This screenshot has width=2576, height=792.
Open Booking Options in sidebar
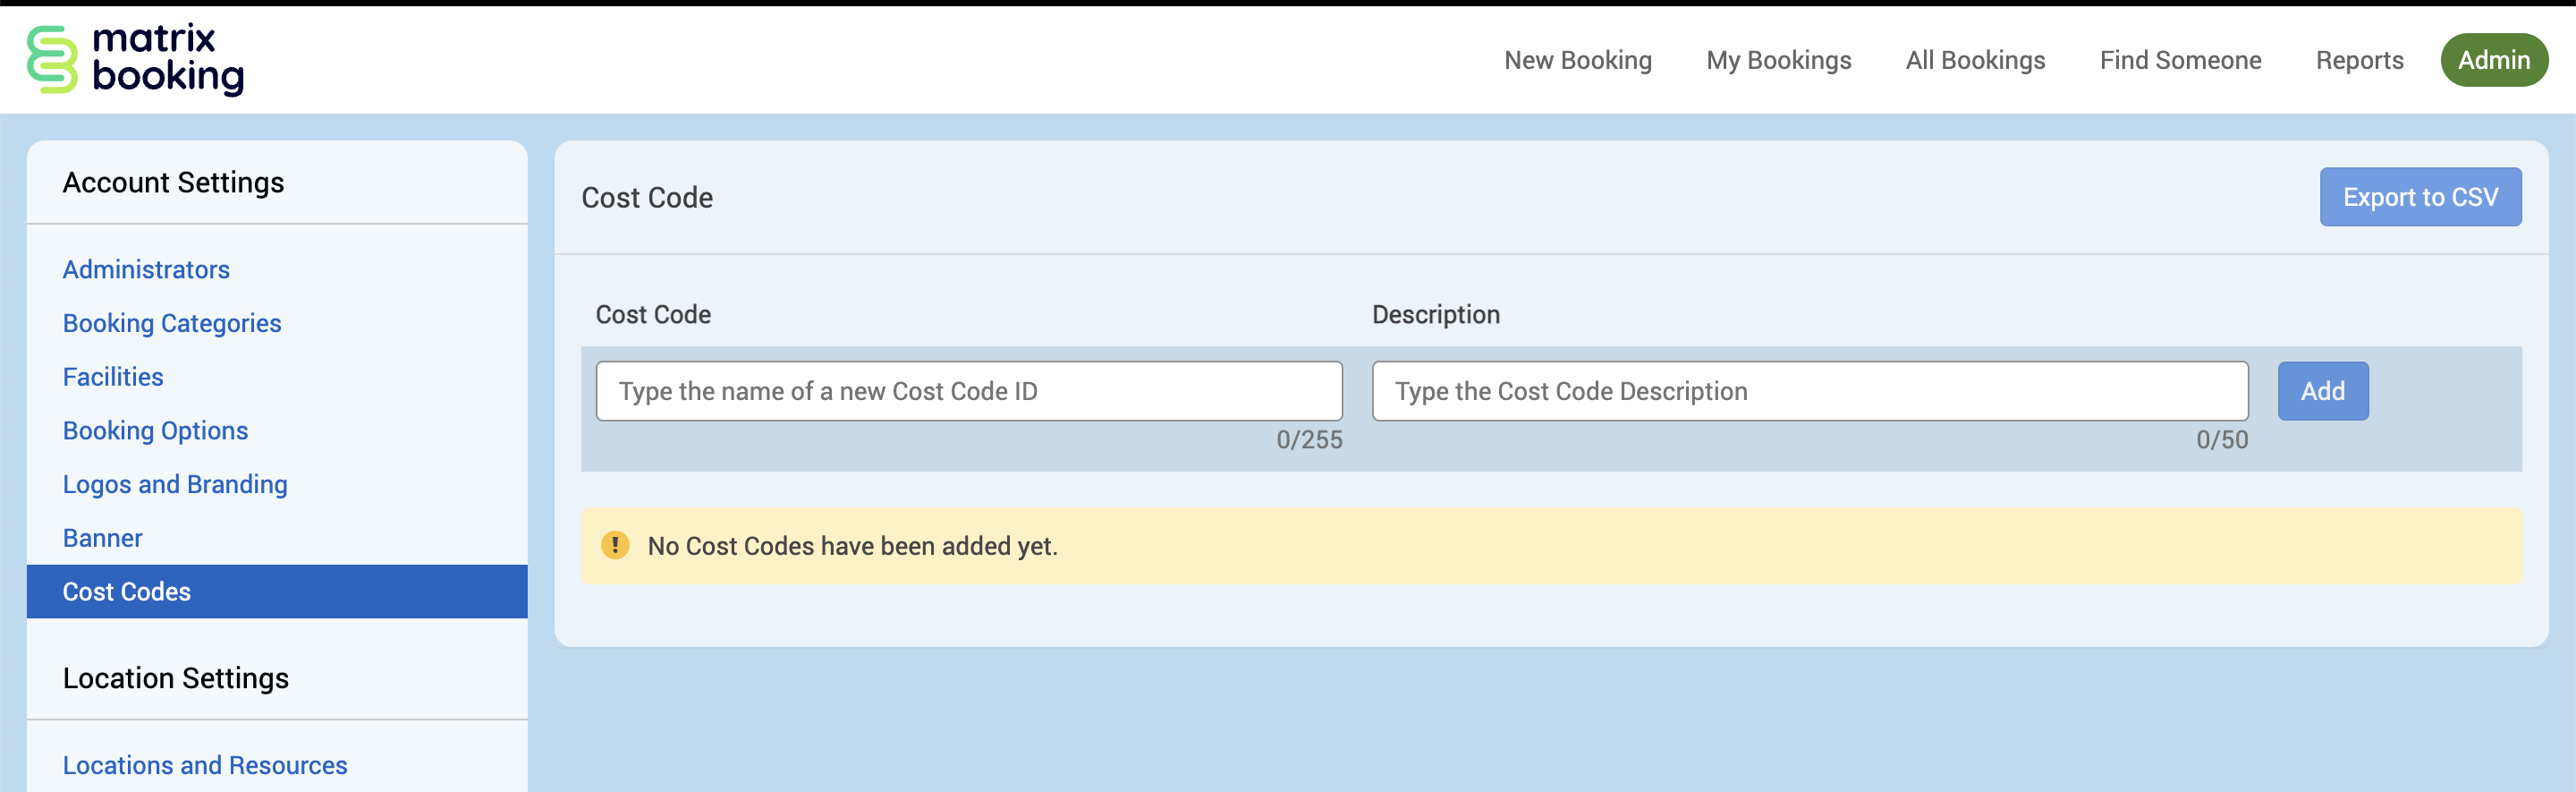pyautogui.click(x=155, y=430)
